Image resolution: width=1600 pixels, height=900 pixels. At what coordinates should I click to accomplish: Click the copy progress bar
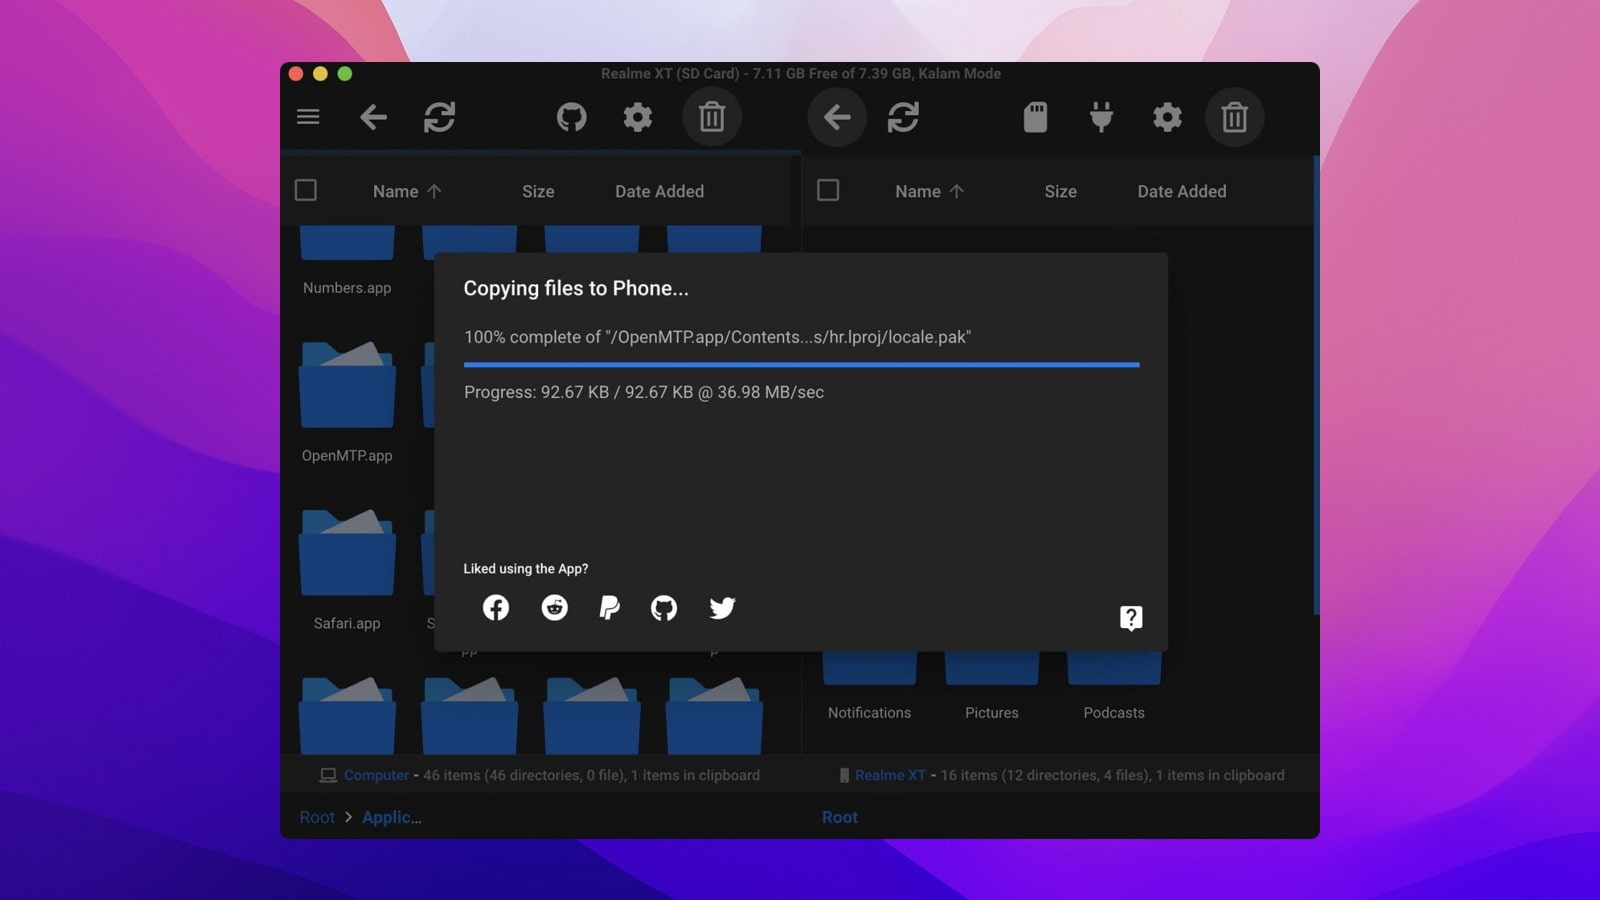pyautogui.click(x=801, y=365)
